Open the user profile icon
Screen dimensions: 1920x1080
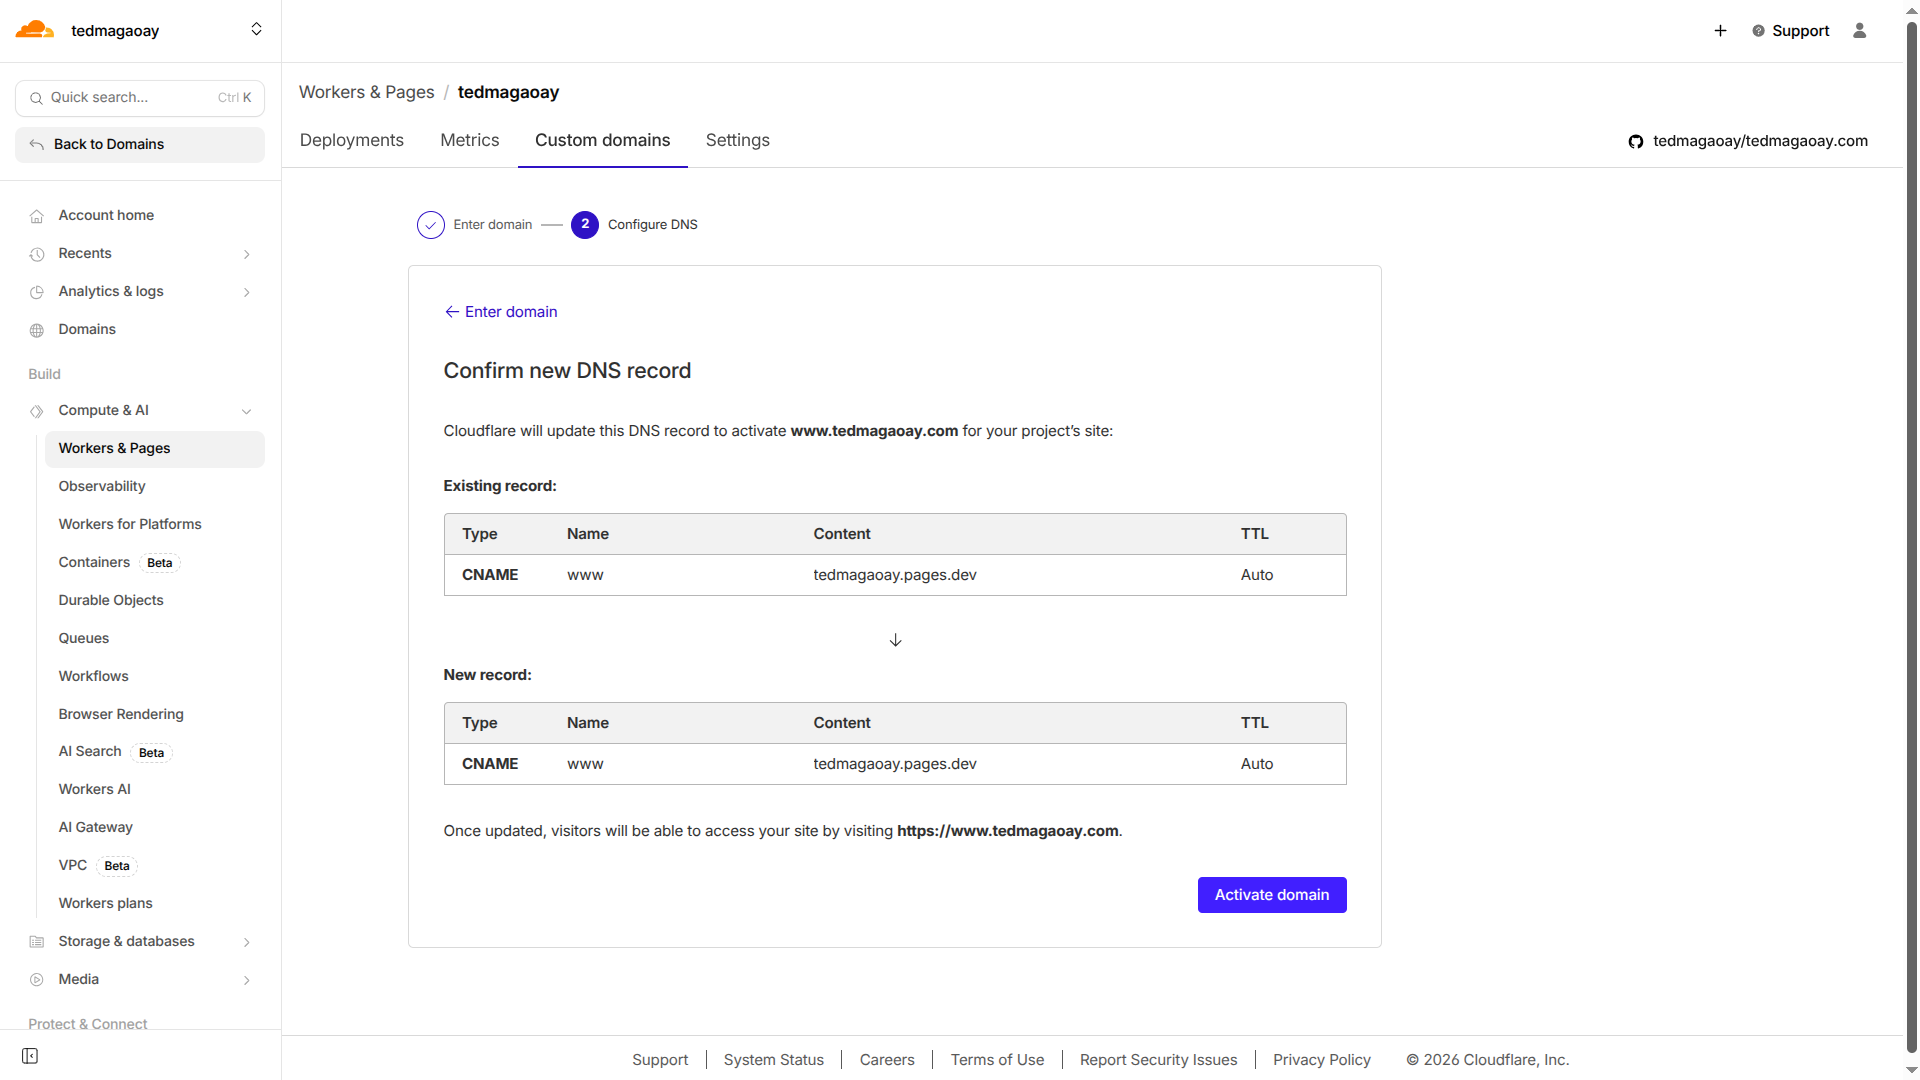tap(1859, 31)
